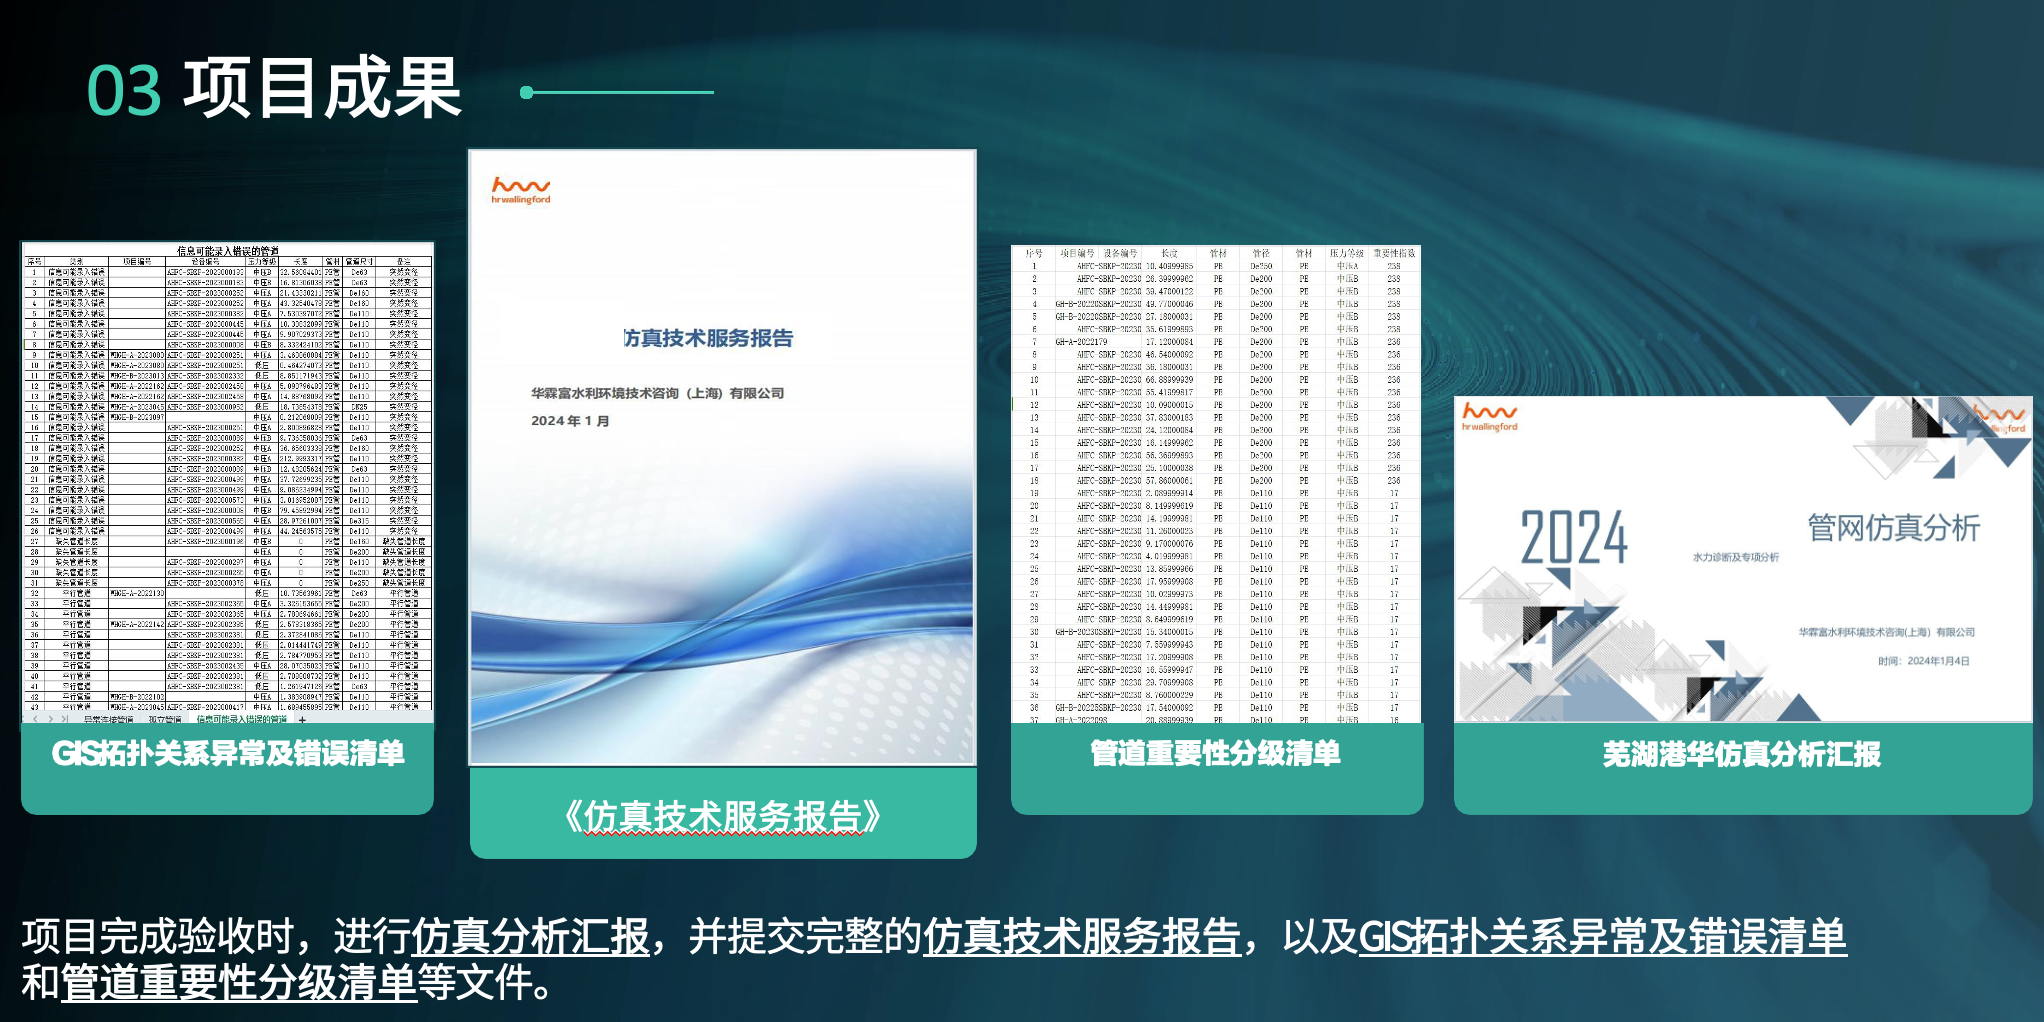Click the large 2024 text on presentation cover
The width and height of the screenshot is (2044, 1022).
pyautogui.click(x=1573, y=538)
